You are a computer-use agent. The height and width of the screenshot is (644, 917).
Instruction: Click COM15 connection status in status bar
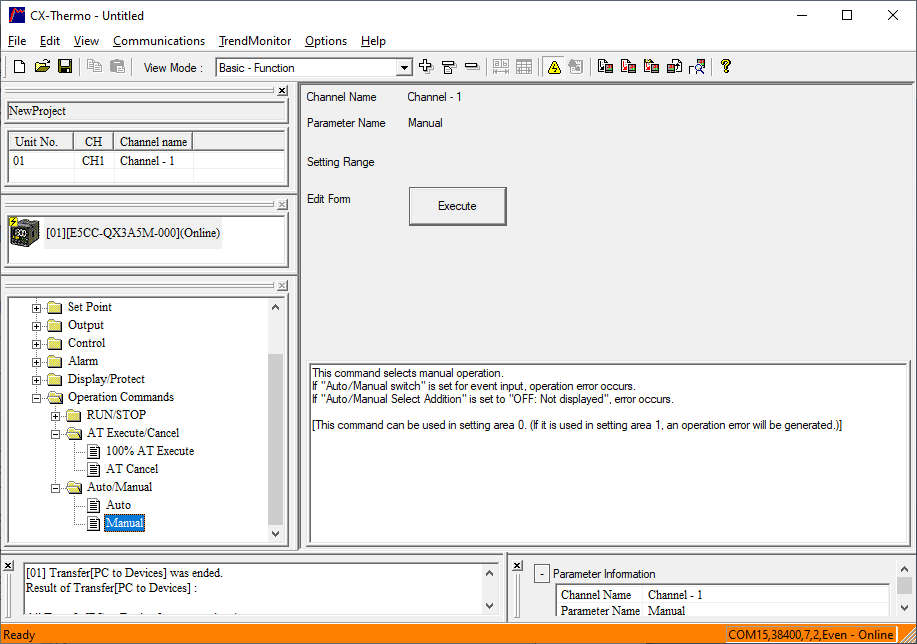coord(811,635)
